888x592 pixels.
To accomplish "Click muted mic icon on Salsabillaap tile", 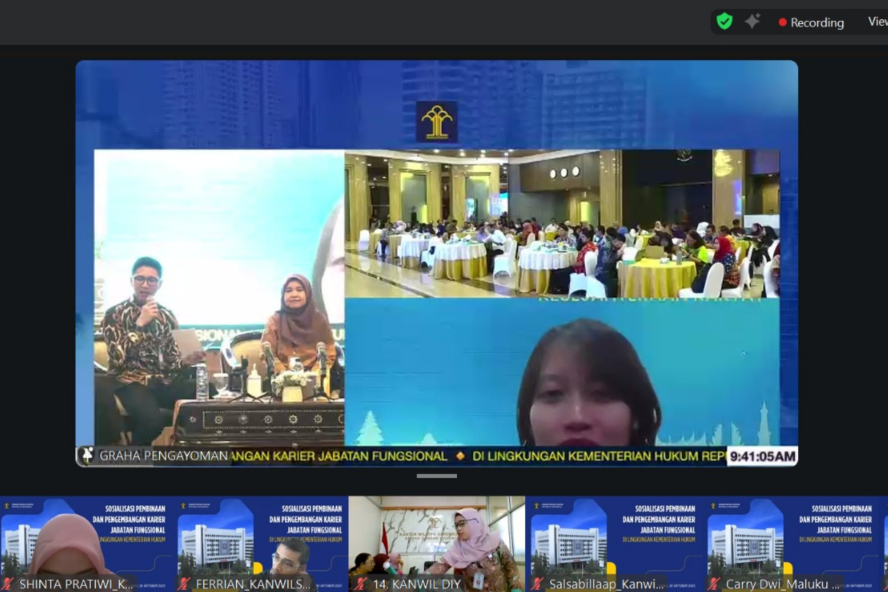I will pyautogui.click(x=539, y=584).
